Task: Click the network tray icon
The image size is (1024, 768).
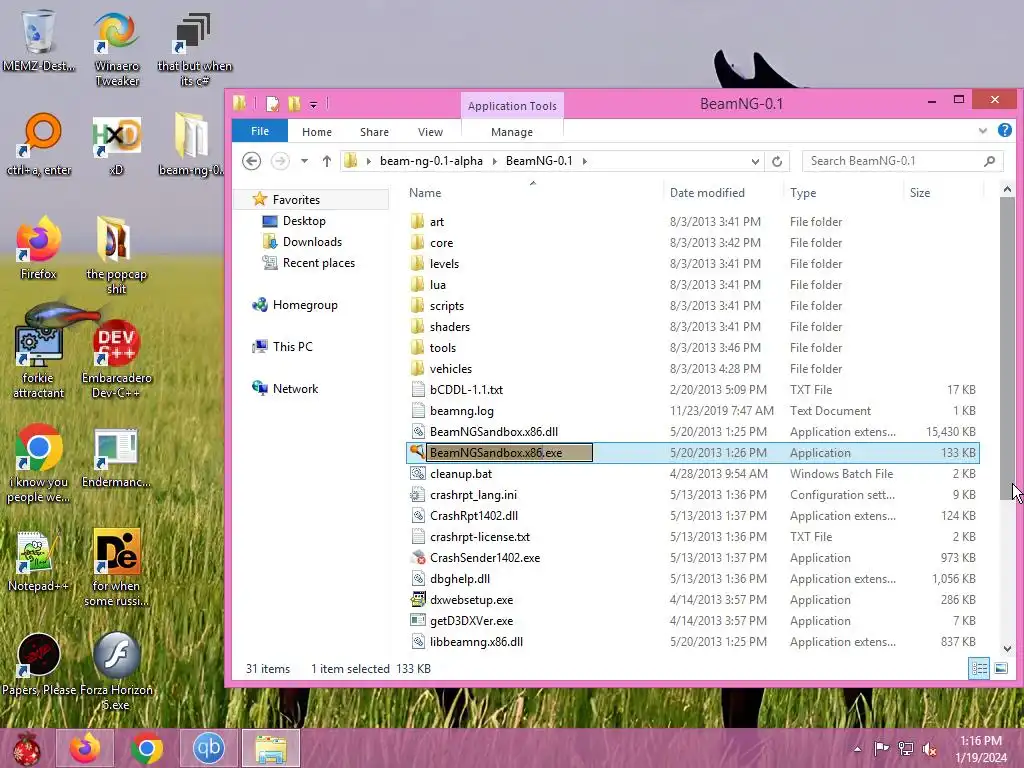Action: point(905,748)
